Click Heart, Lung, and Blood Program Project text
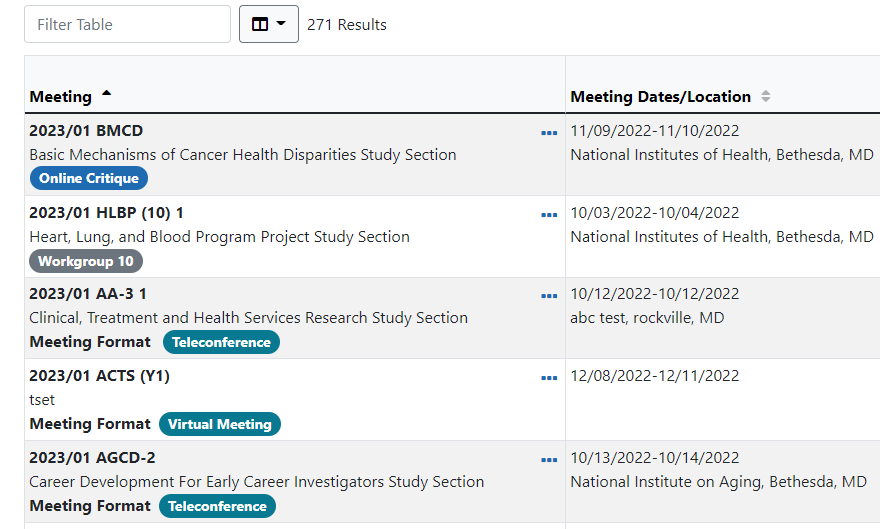The image size is (880, 529). coord(219,237)
